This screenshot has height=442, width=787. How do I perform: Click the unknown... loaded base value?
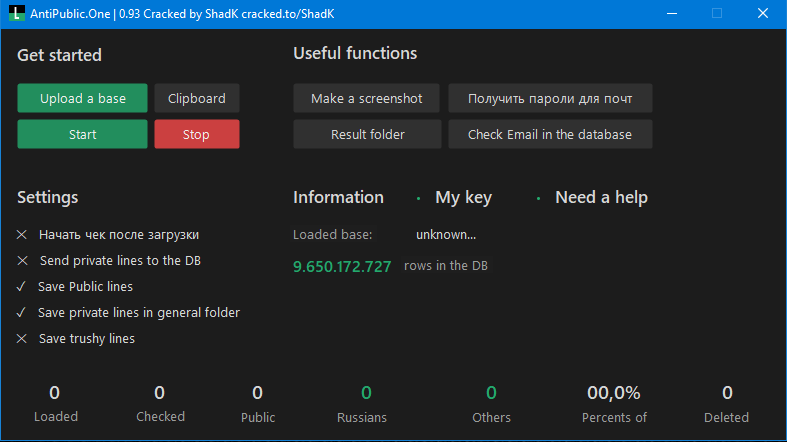(446, 234)
